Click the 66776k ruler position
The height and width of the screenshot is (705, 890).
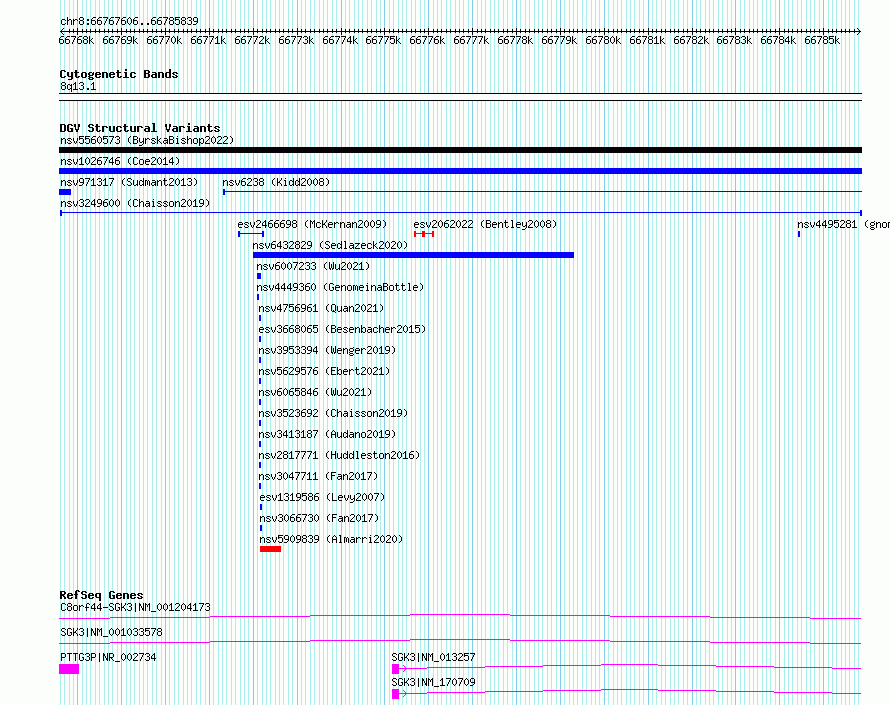427,40
